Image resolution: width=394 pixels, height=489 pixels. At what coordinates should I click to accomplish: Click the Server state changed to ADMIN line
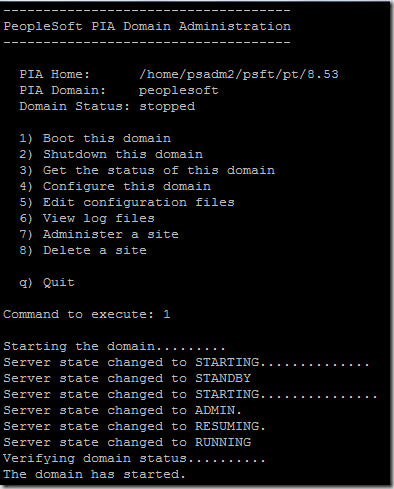tap(122, 410)
